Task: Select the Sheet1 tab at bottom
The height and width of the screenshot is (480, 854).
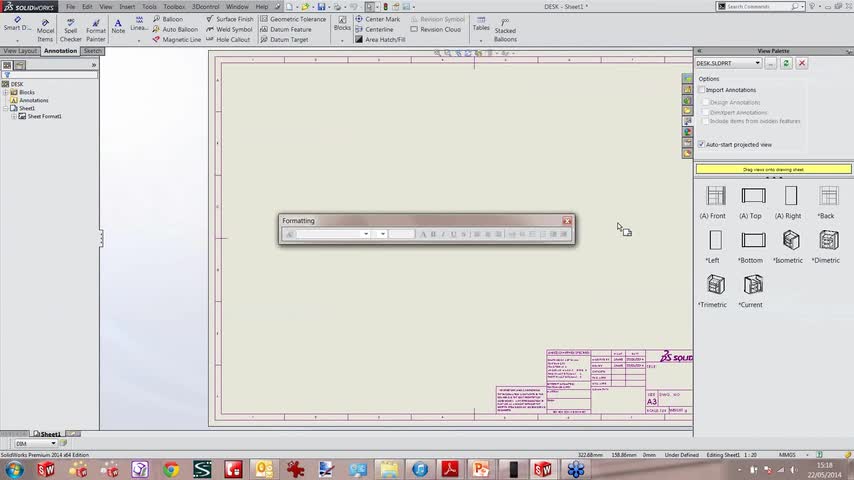Action: (47, 434)
